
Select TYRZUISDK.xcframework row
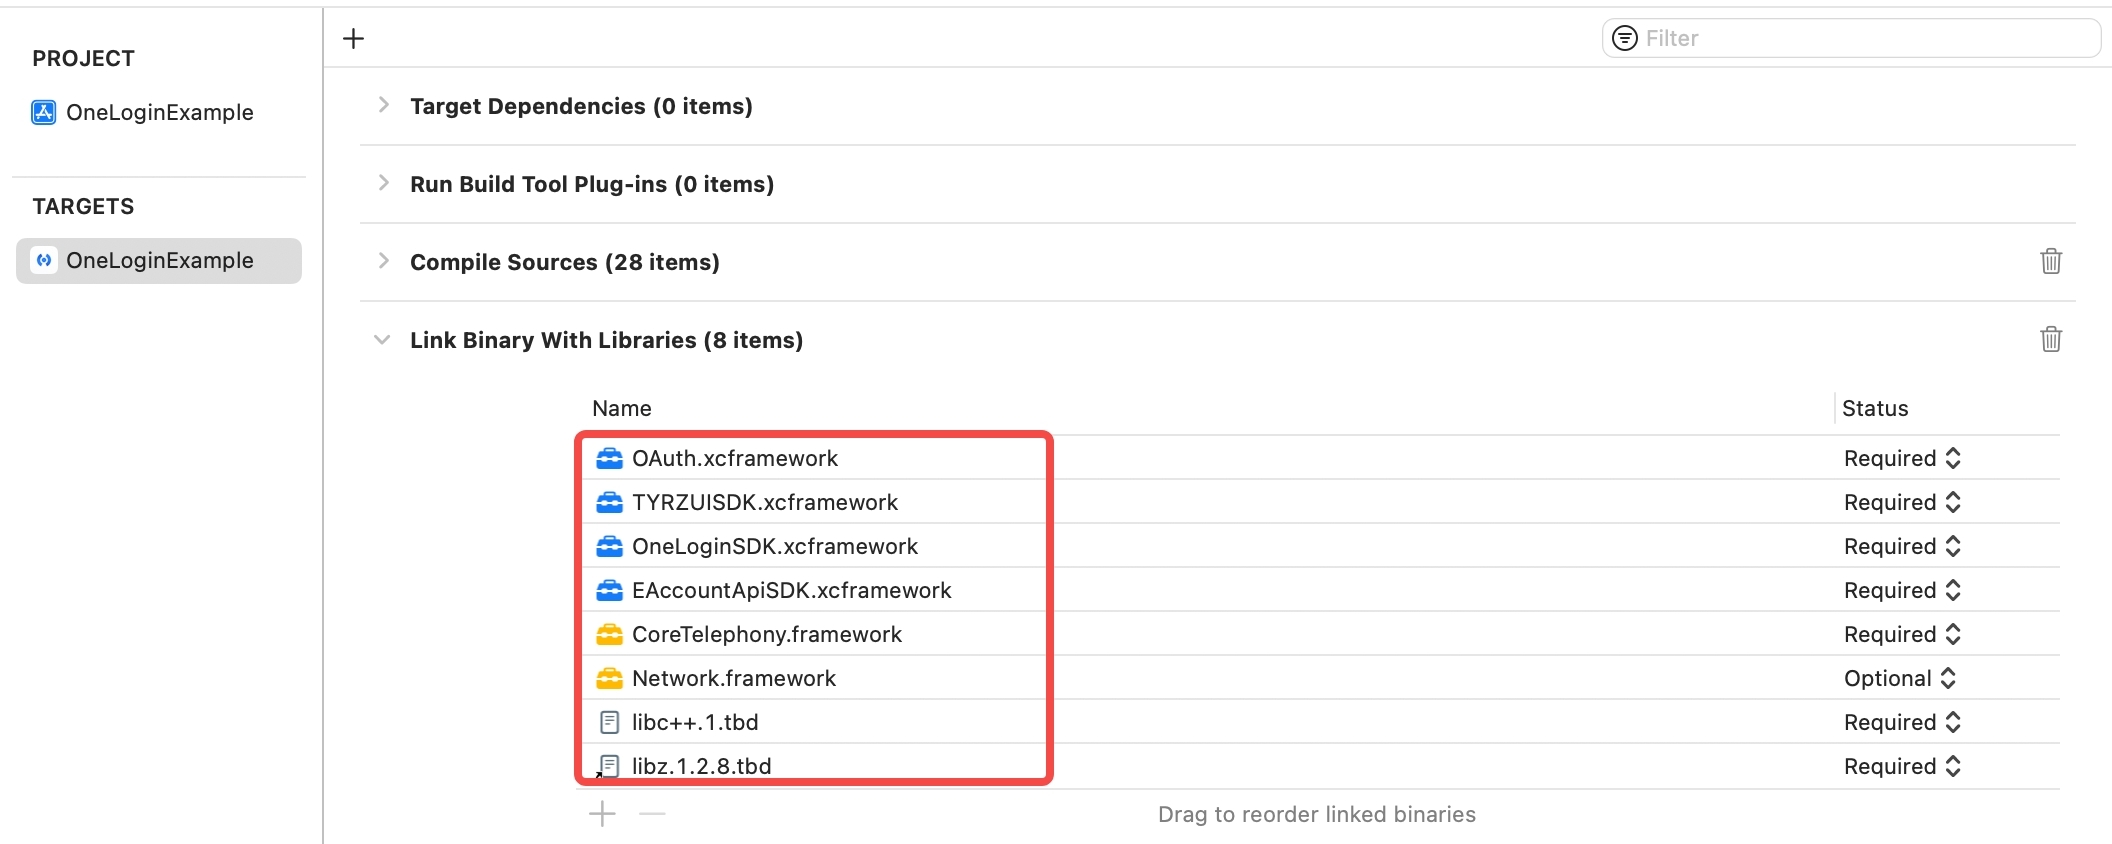point(1318,502)
